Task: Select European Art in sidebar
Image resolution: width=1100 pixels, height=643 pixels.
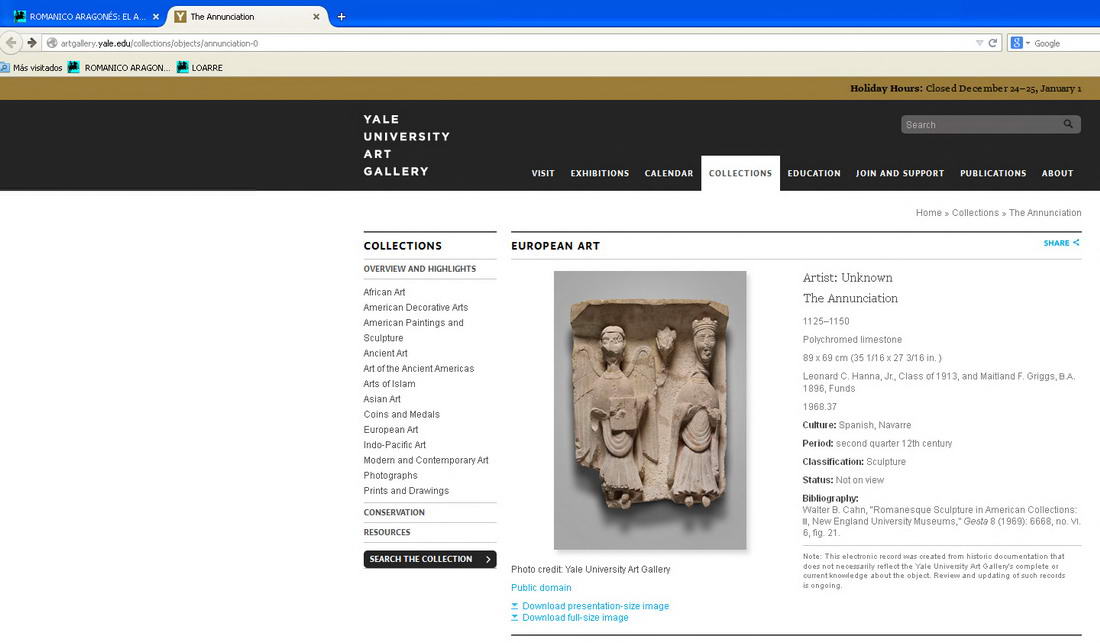Action: coord(391,430)
